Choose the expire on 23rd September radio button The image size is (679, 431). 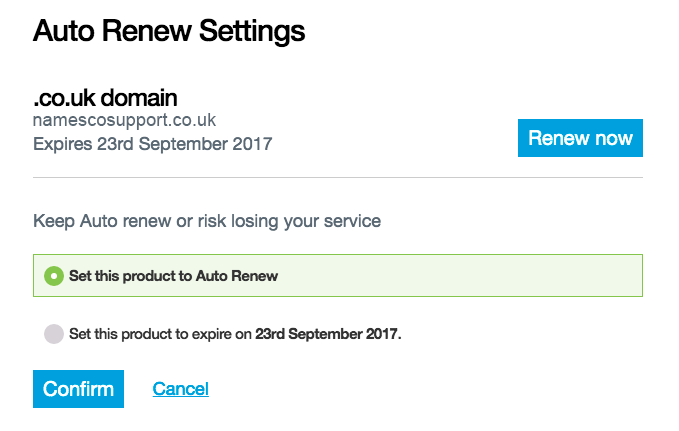pos(54,334)
